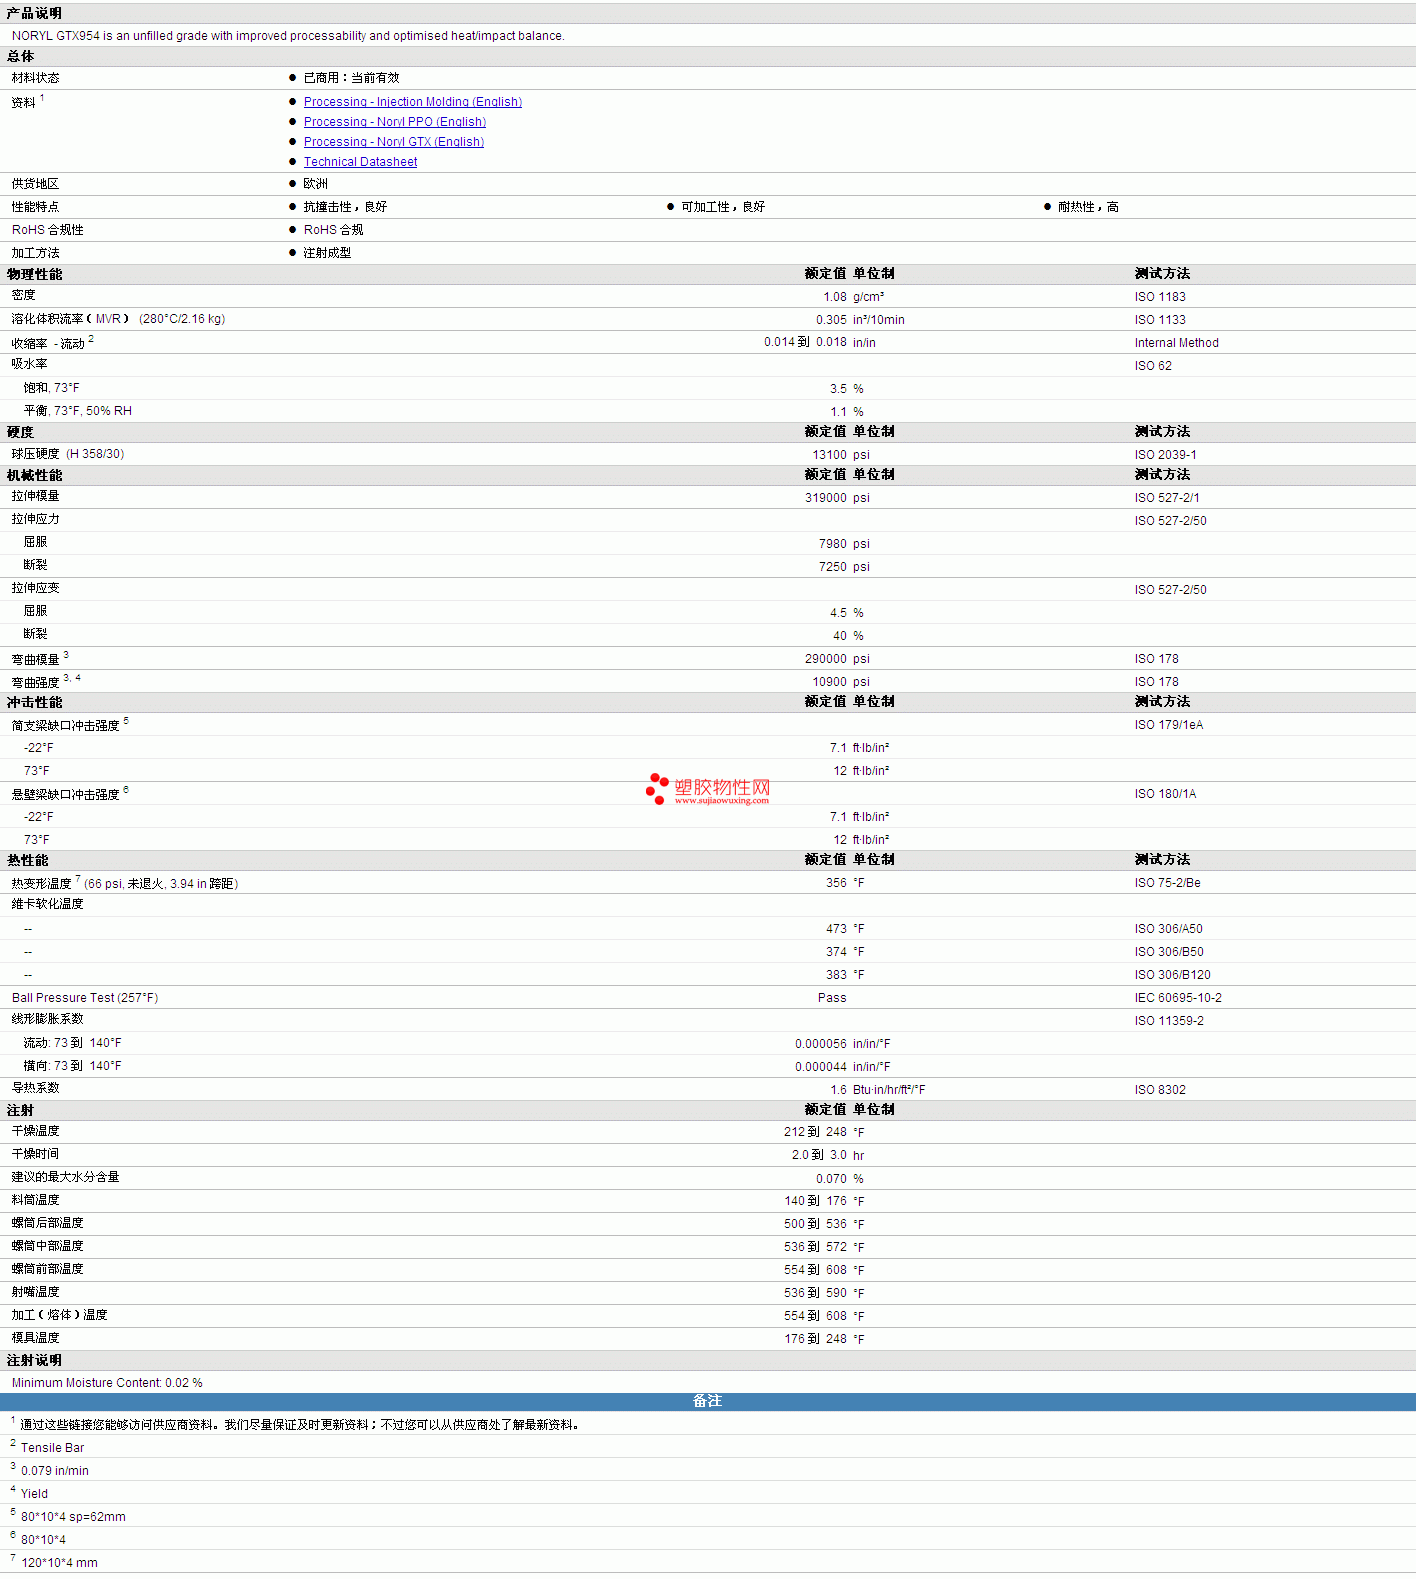Click max moisture content value 0.070
The height and width of the screenshot is (1579, 1416).
pos(831,1179)
